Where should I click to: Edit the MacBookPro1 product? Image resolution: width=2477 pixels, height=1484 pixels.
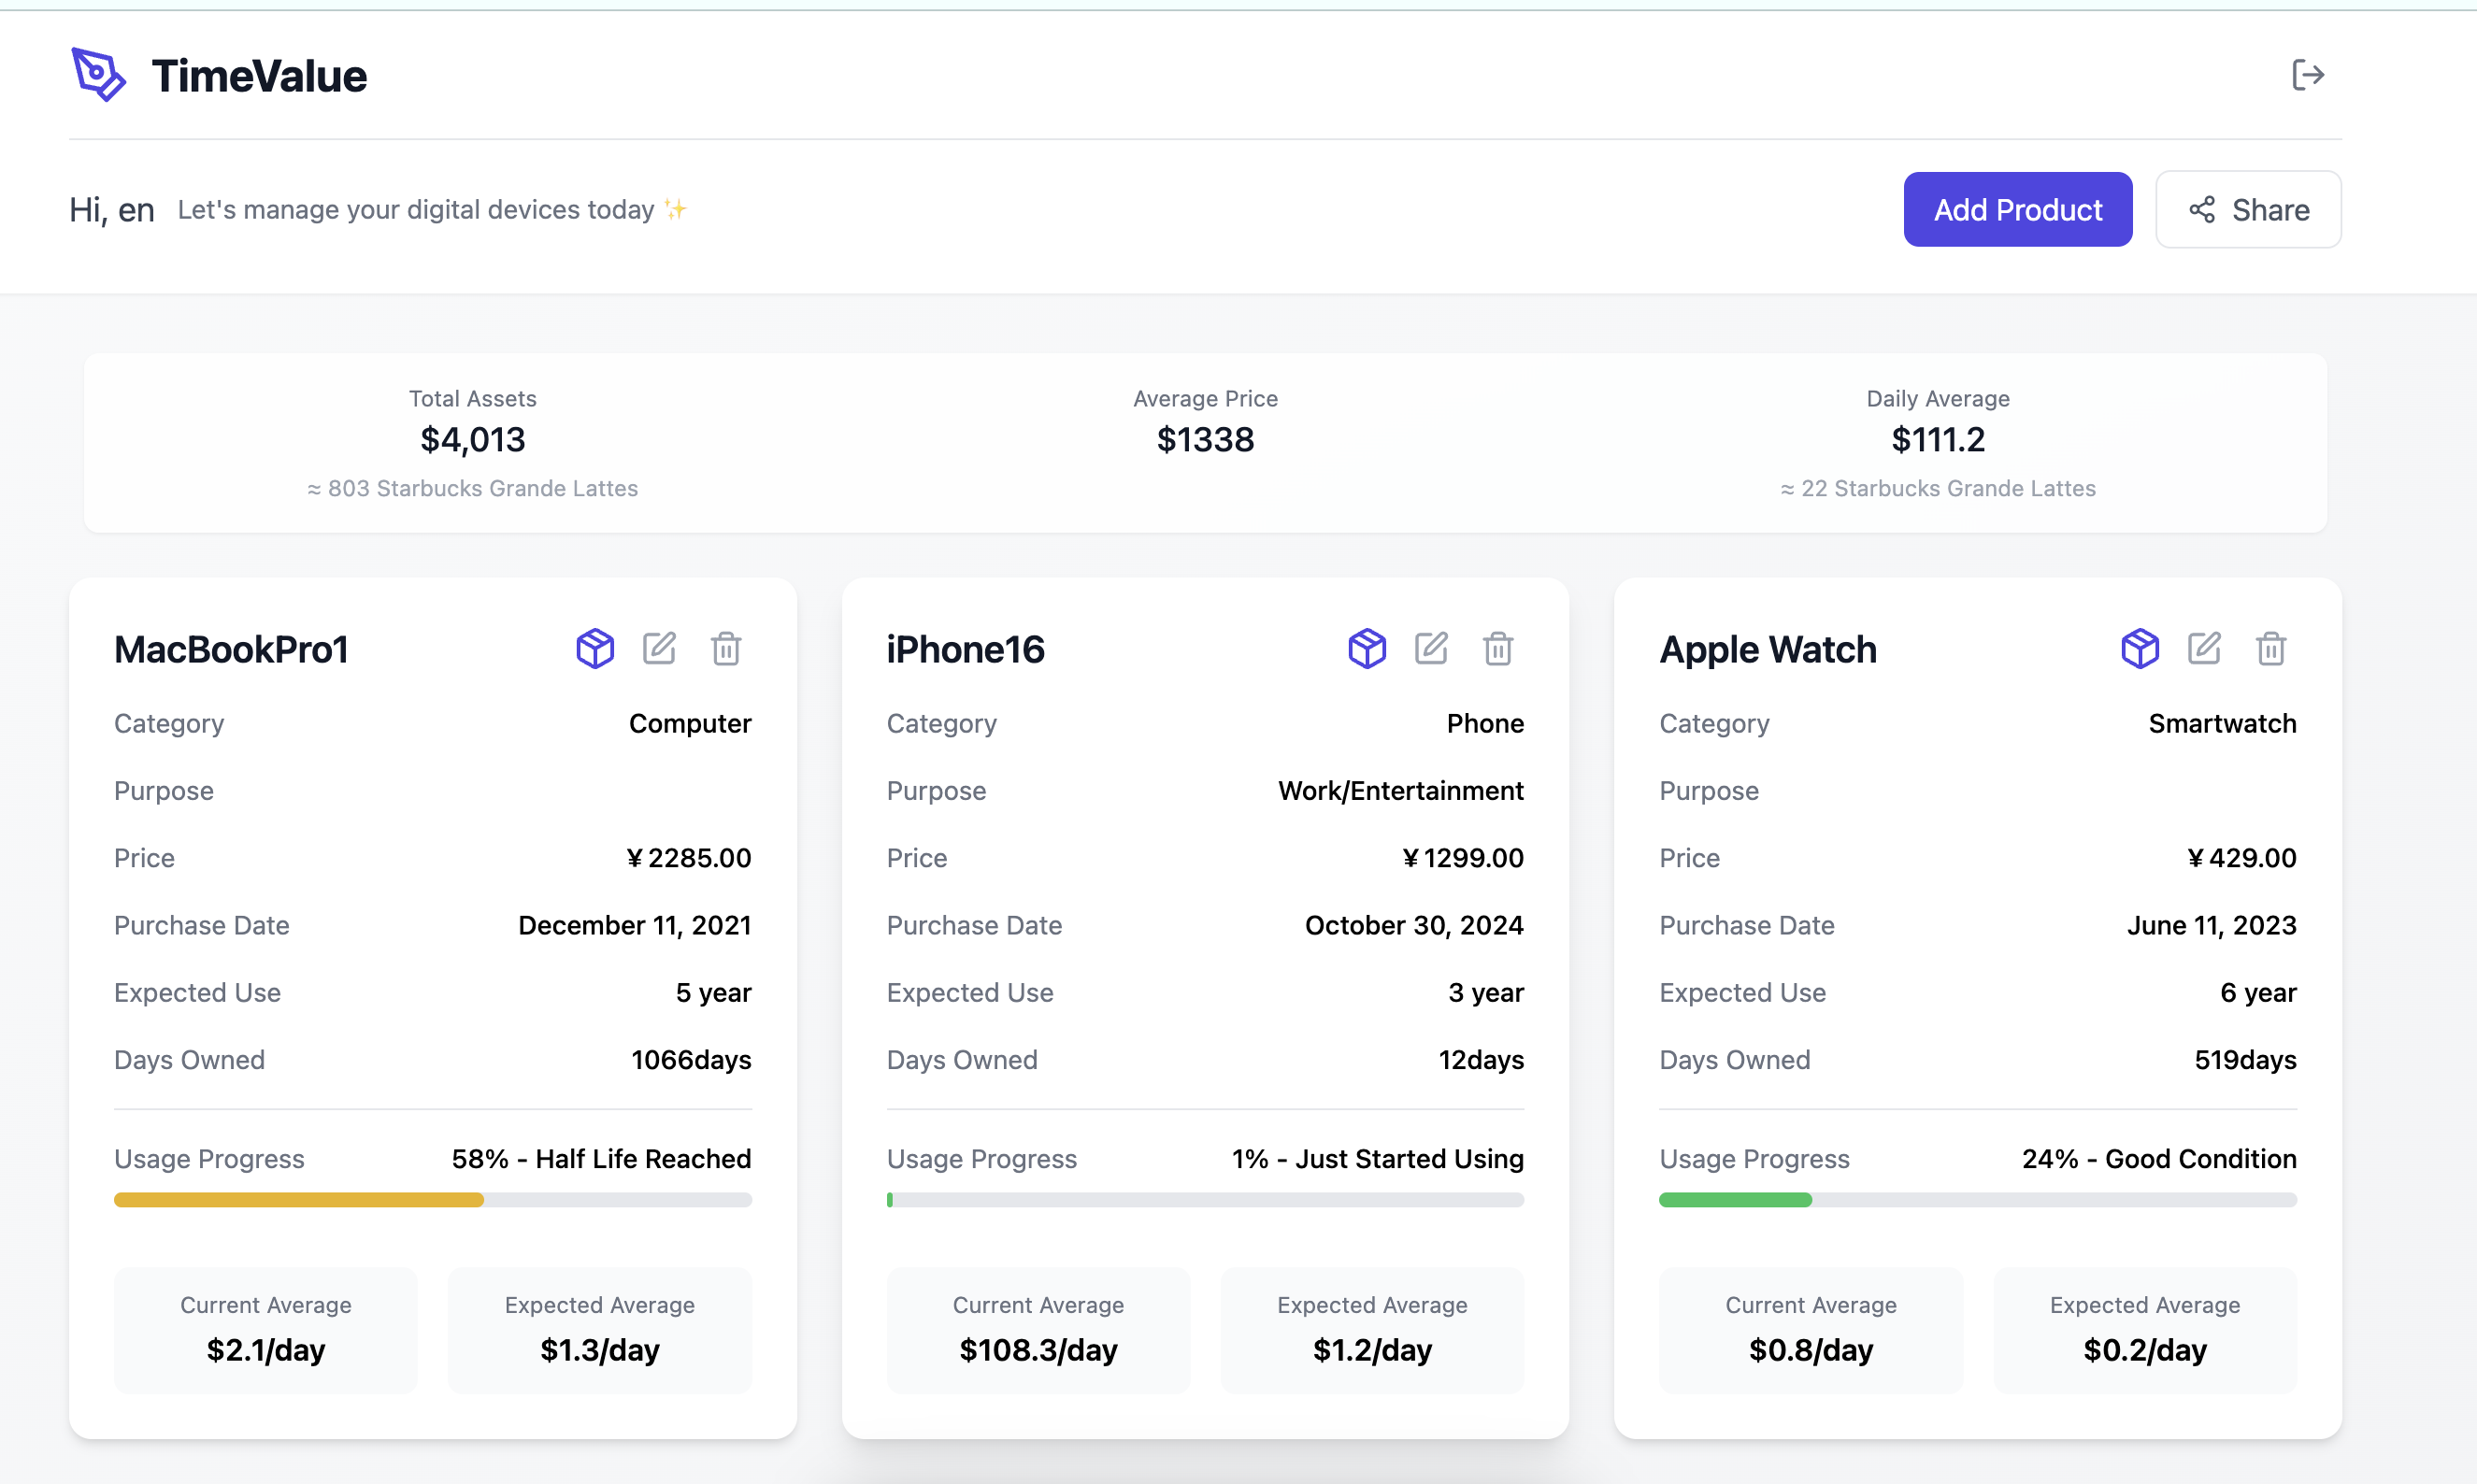point(659,648)
